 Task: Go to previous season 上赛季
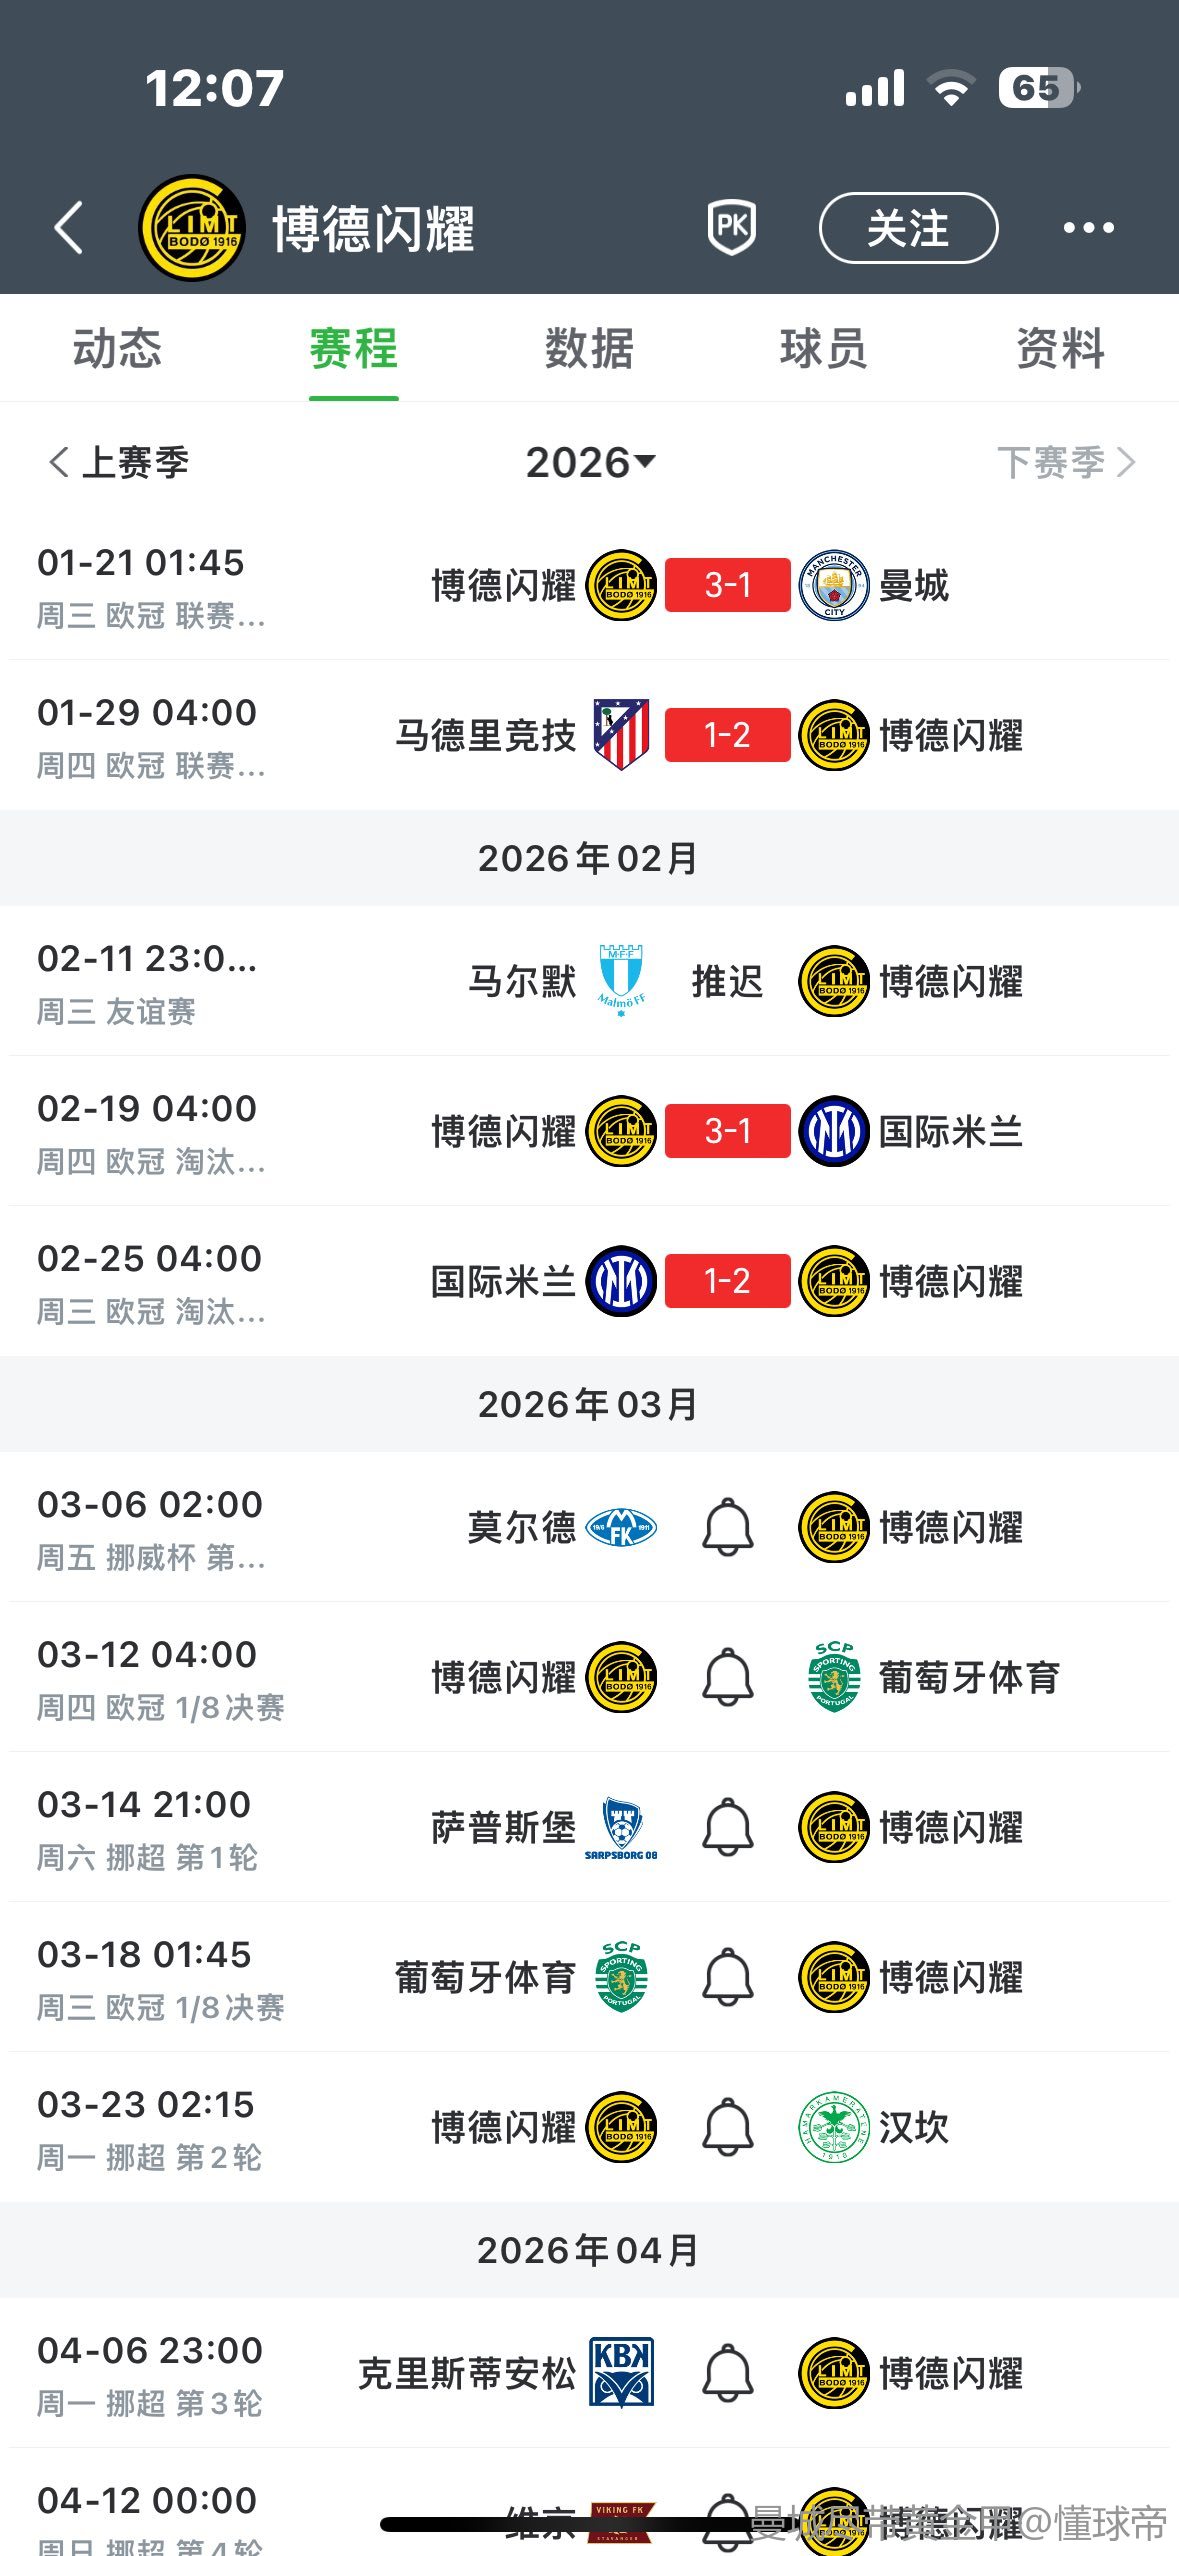[118, 463]
